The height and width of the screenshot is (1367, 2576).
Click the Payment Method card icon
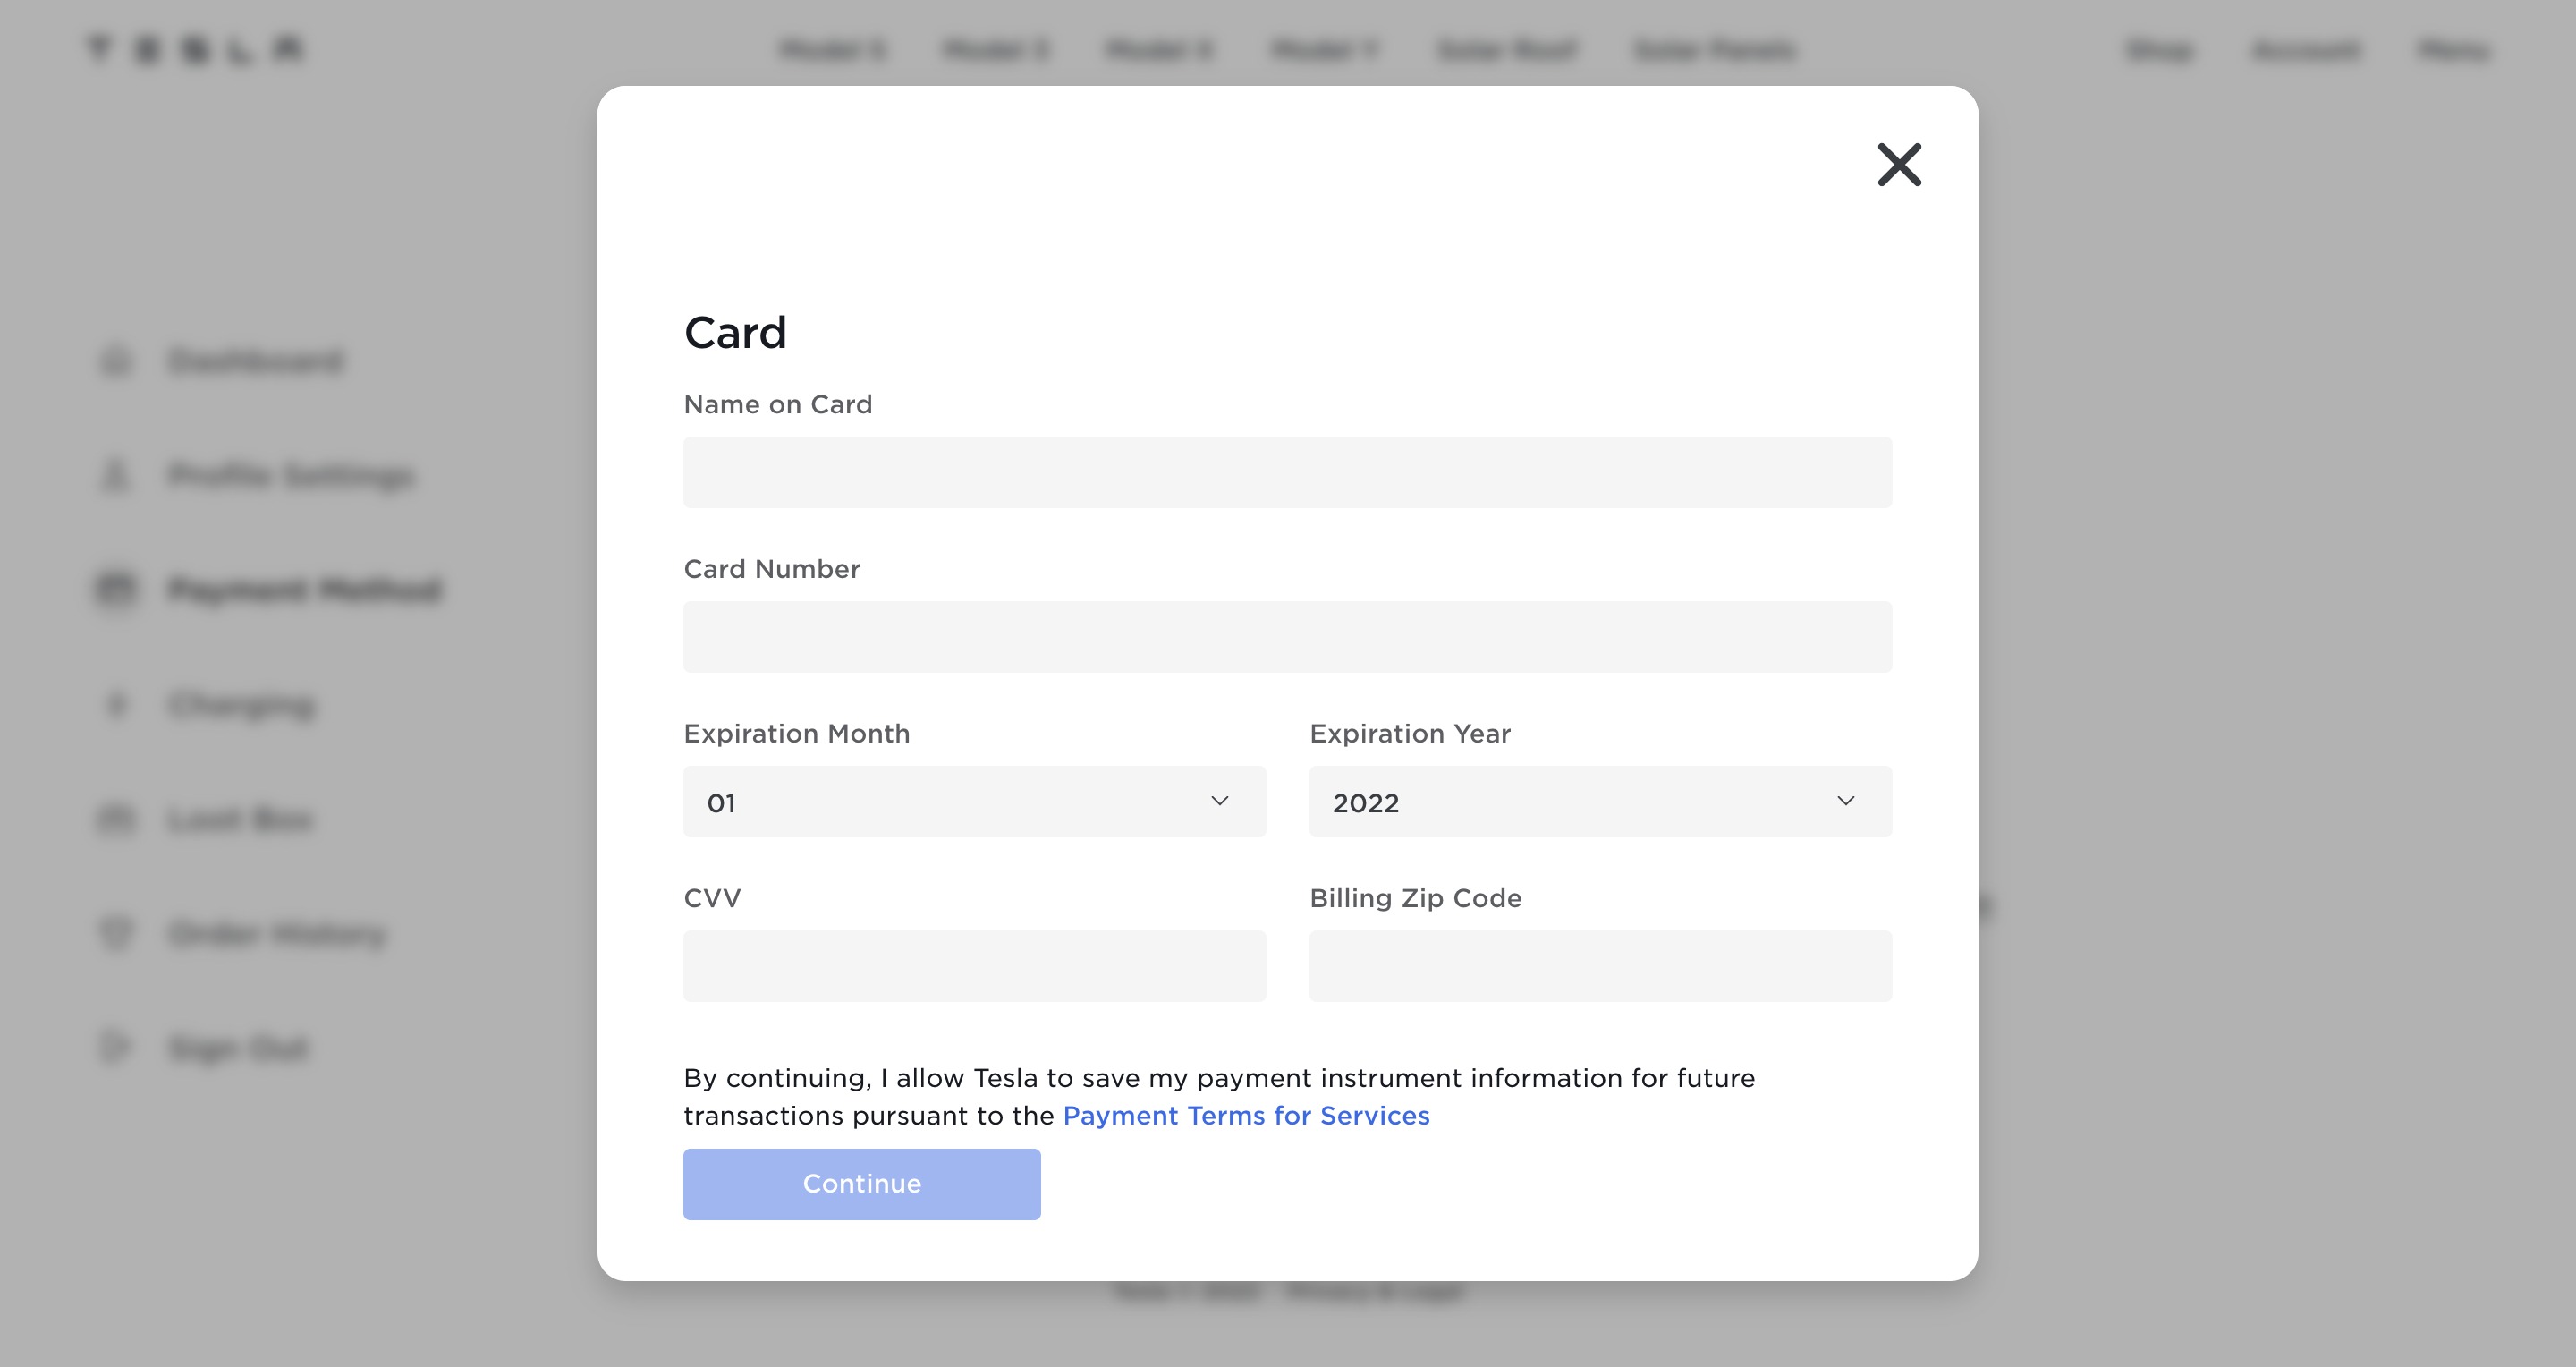point(116,589)
